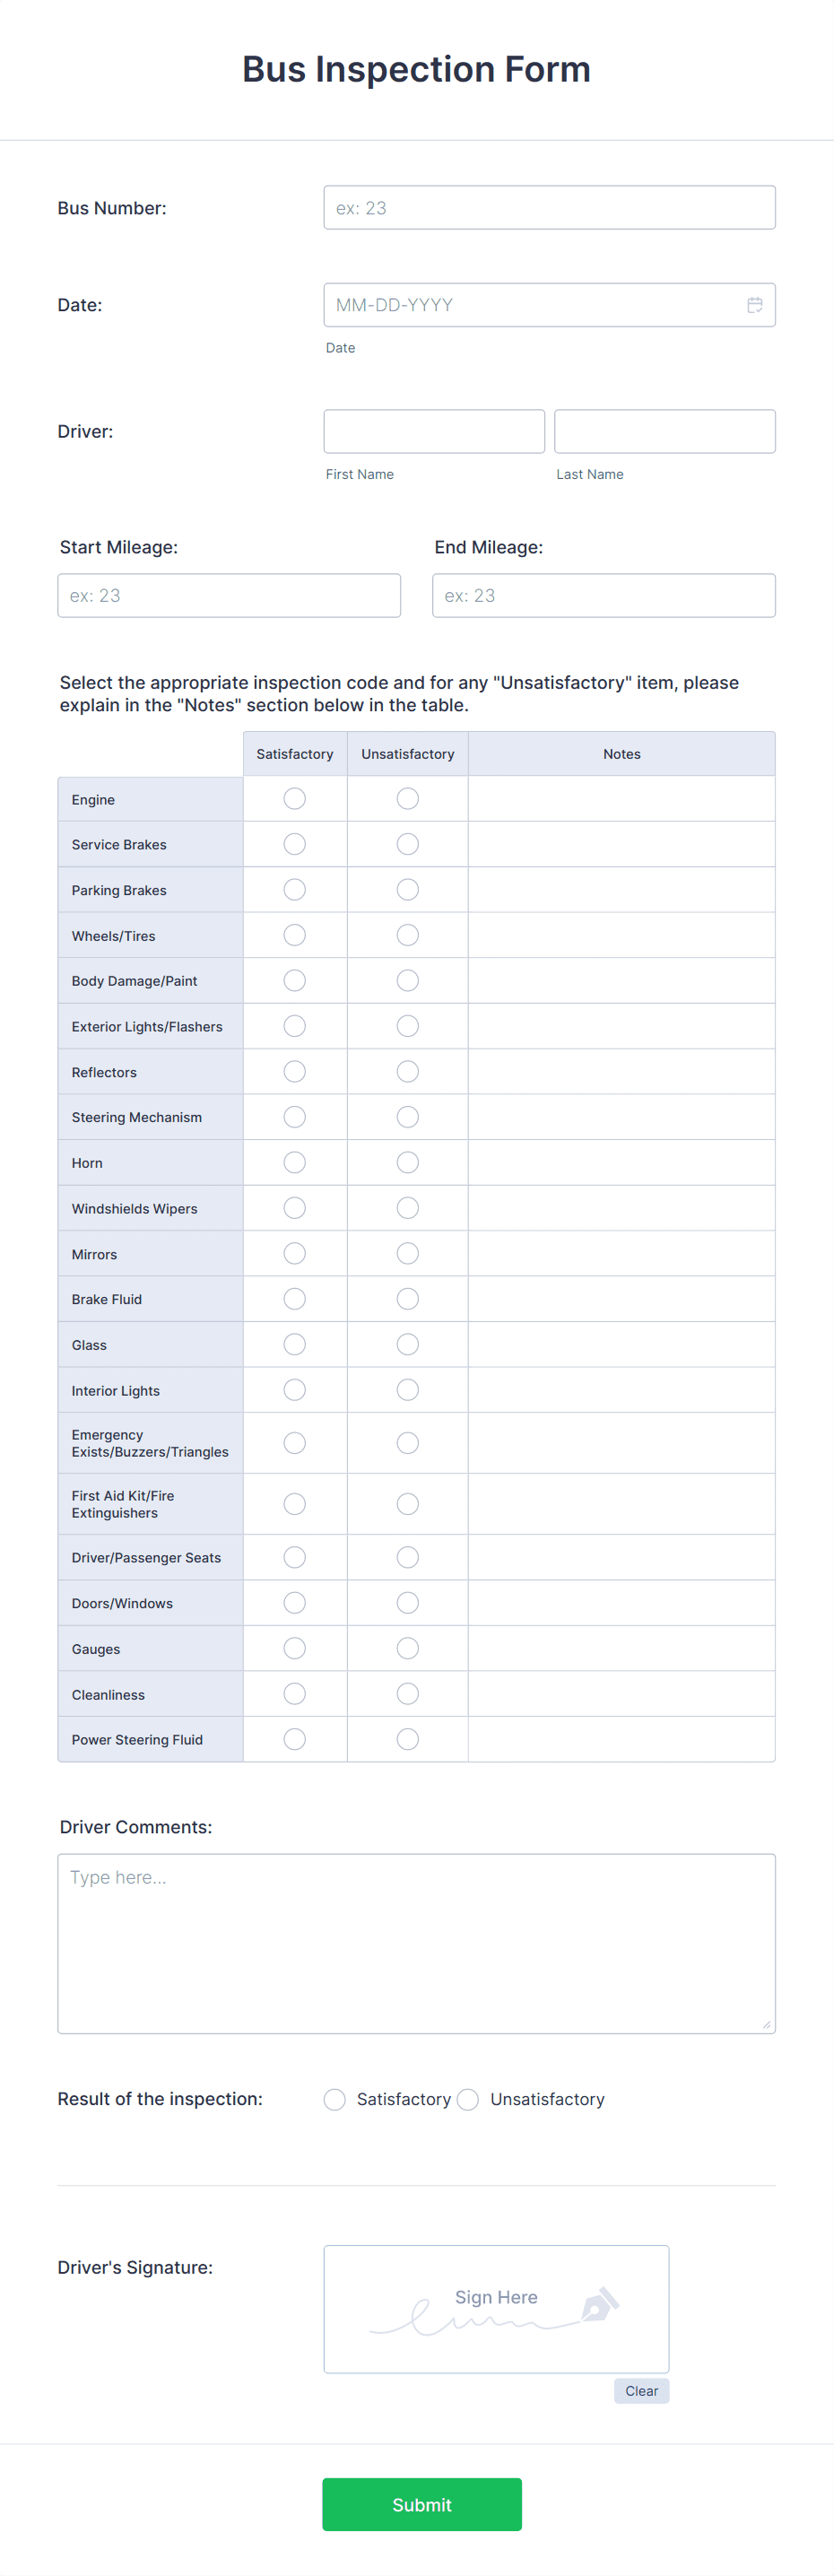Mark Service Brakes as Unsatisfactory
The width and height of the screenshot is (834, 2576).
407,843
